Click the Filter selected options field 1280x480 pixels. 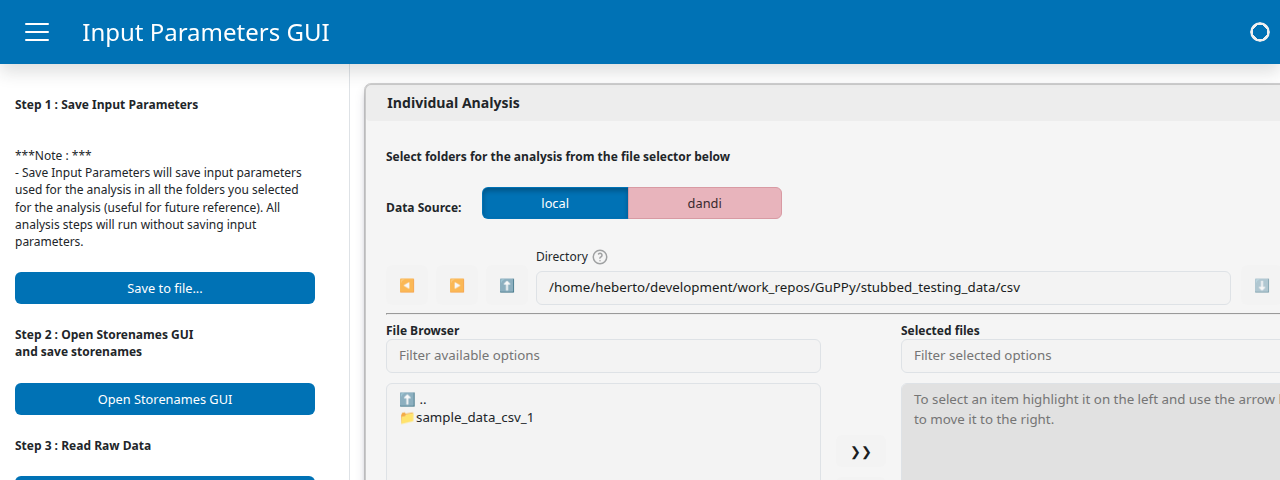(1090, 356)
